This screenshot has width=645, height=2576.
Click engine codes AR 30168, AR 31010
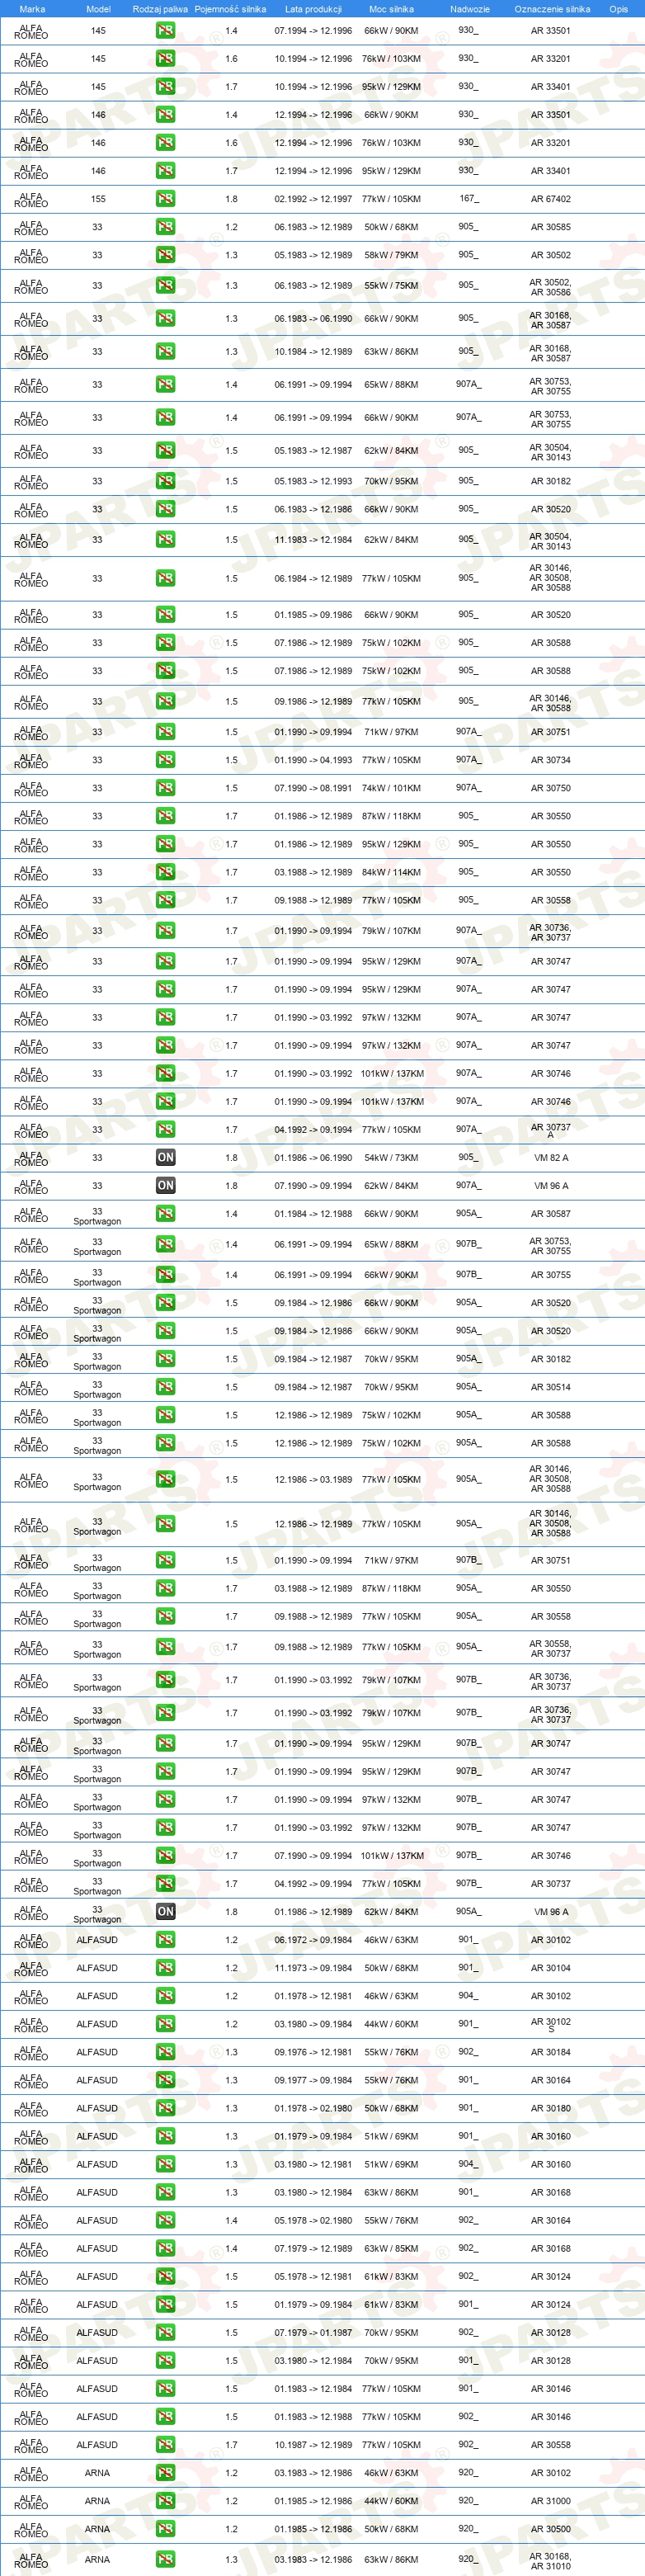(x=551, y=2560)
